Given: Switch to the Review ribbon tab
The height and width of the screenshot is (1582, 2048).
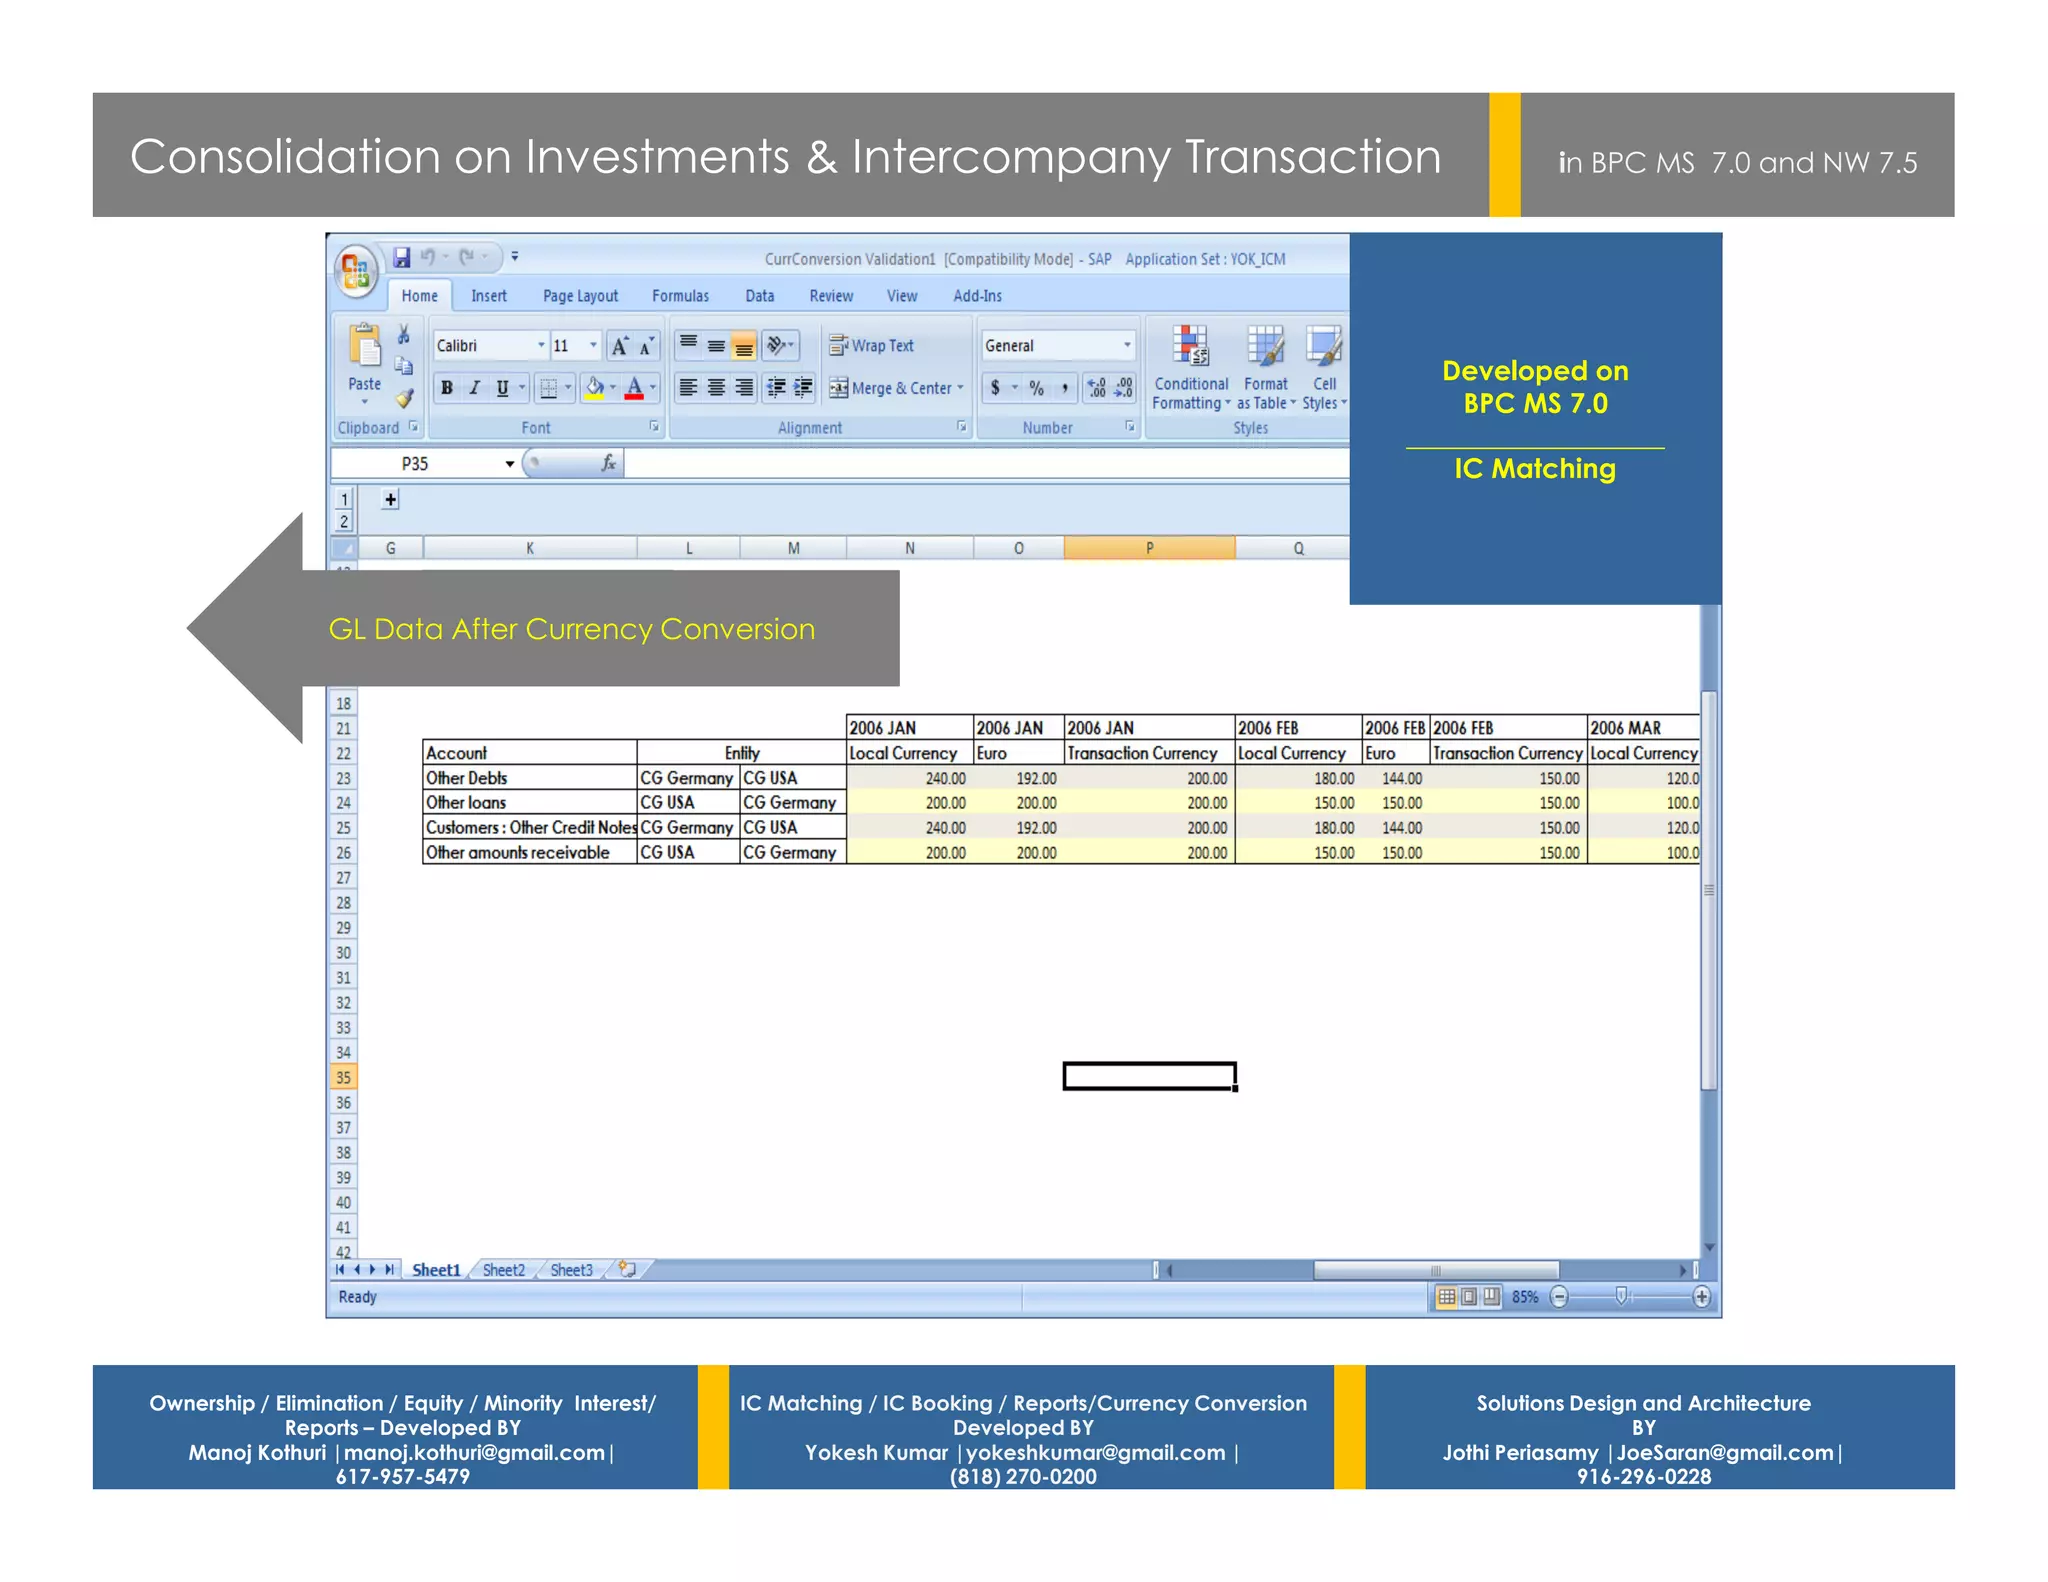Looking at the screenshot, I should click(x=831, y=296).
